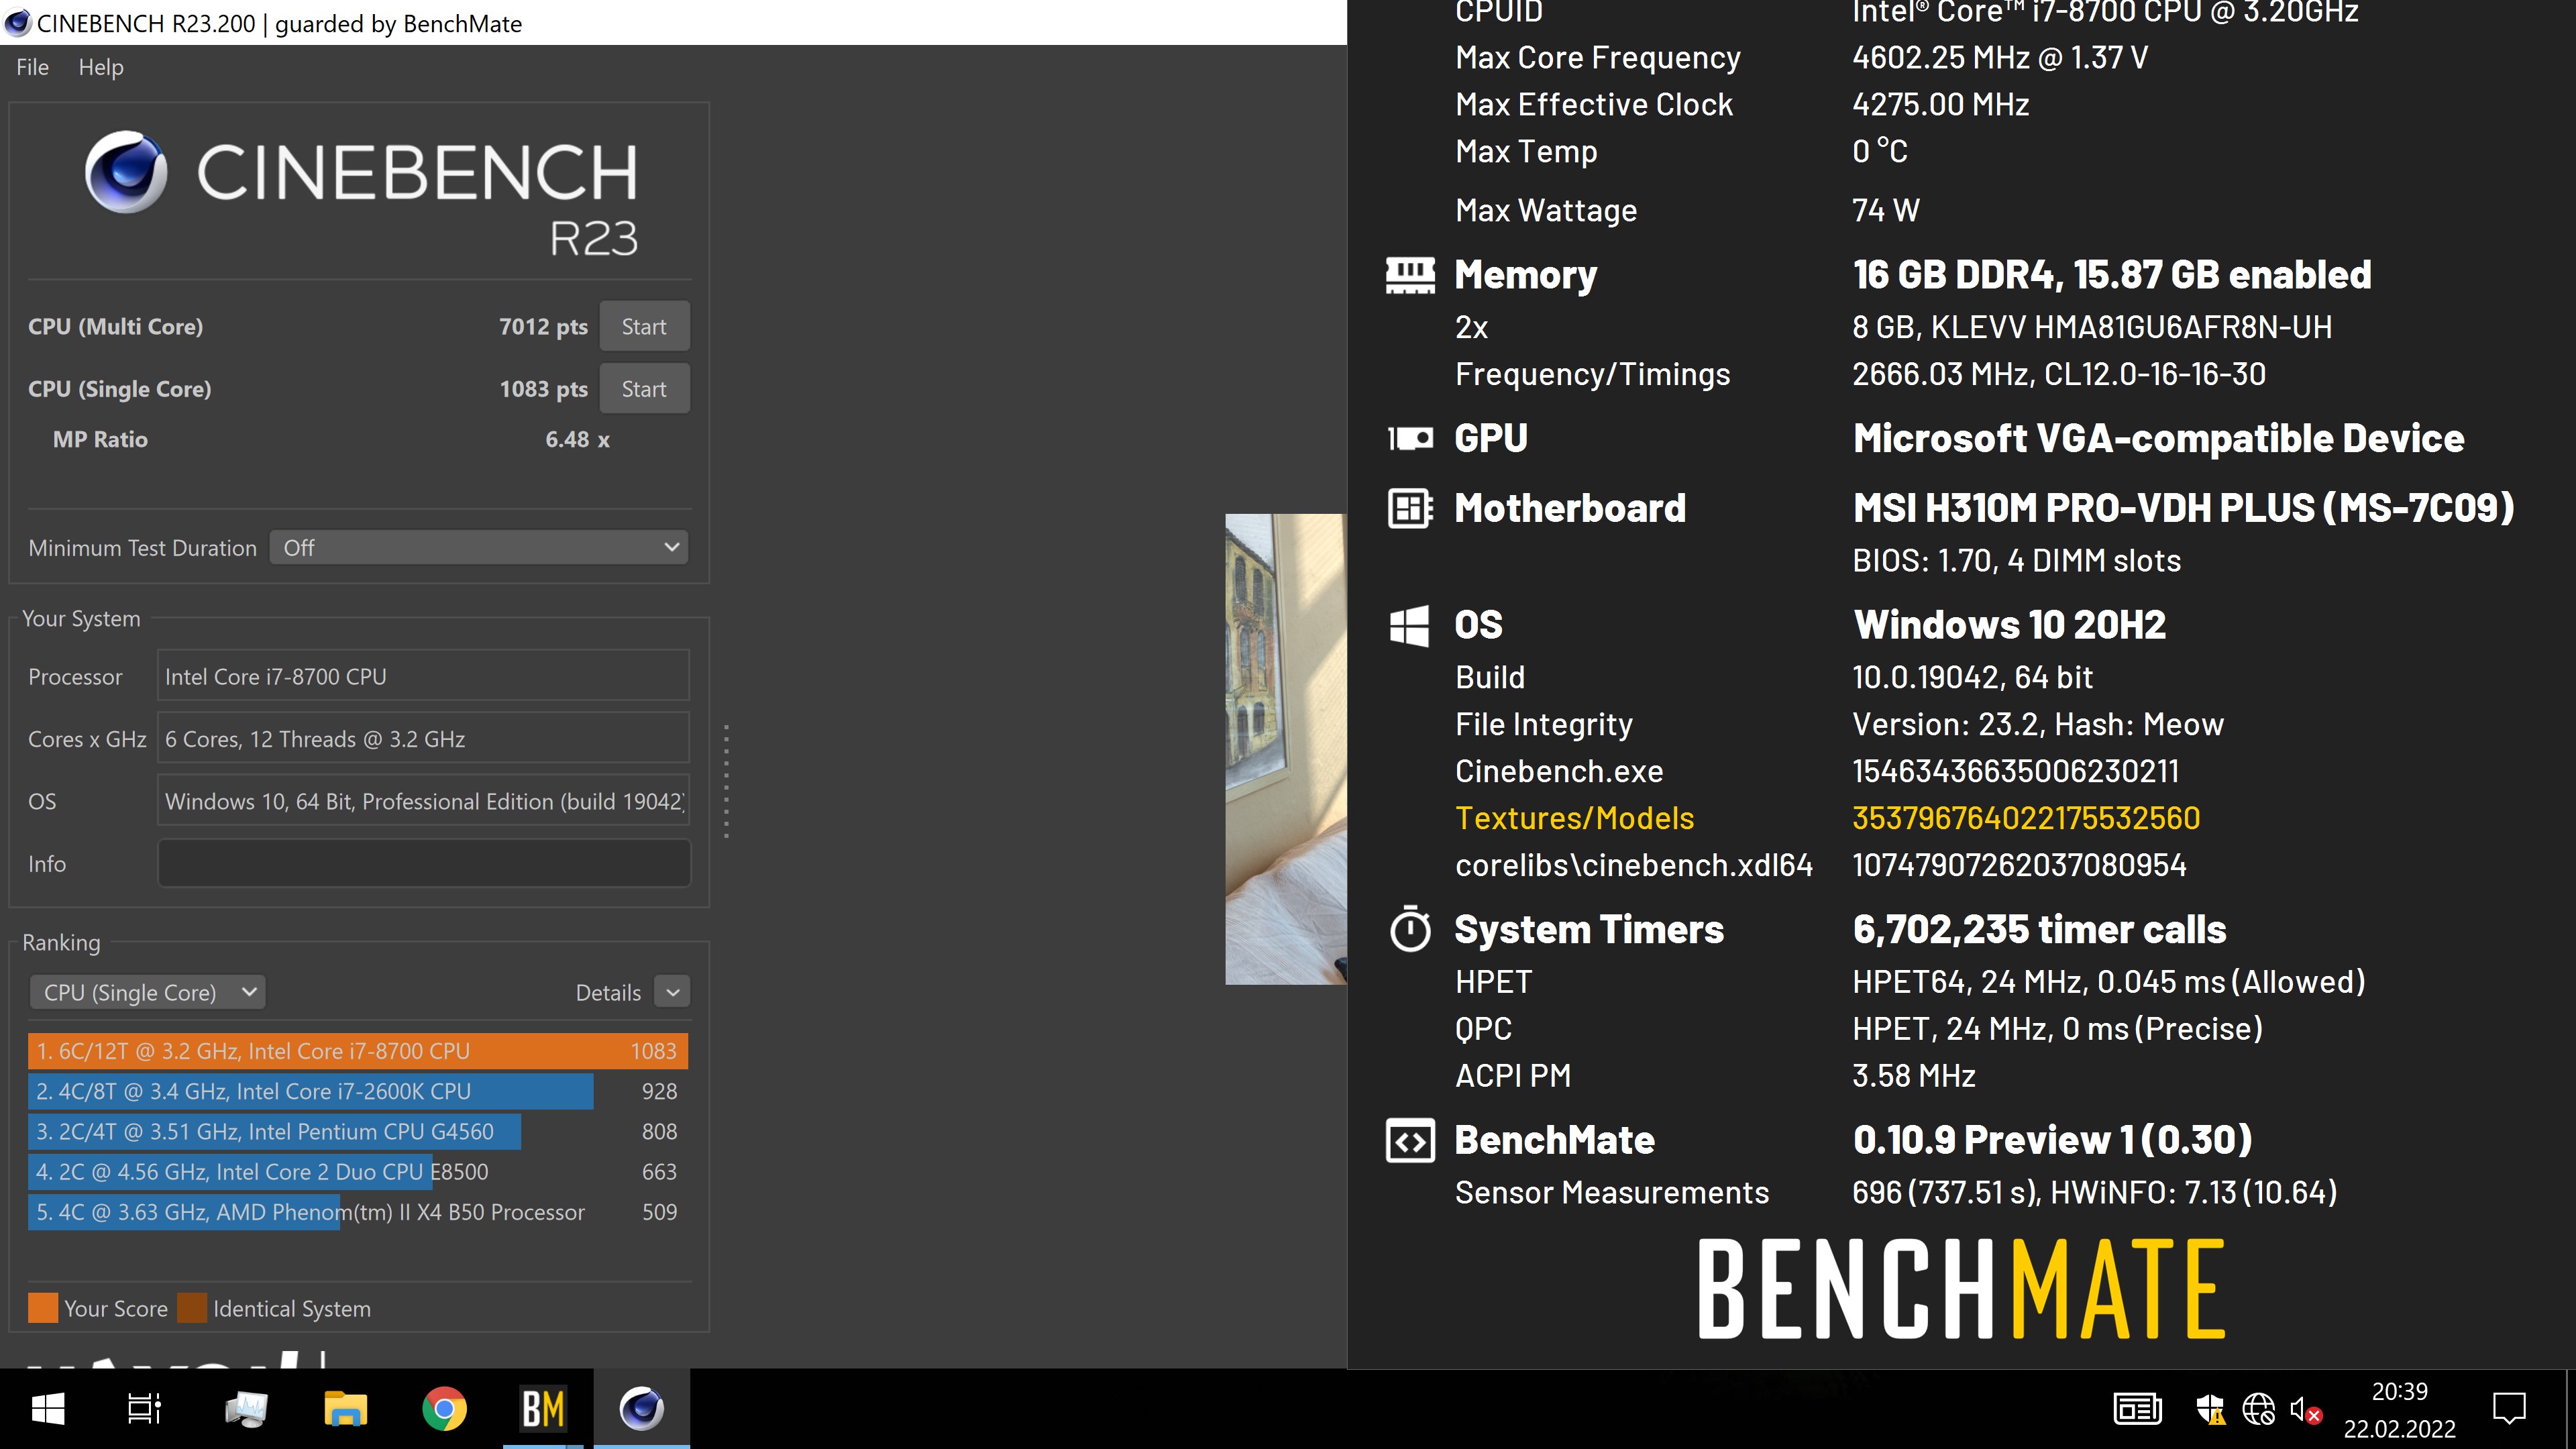Click the MP Ratio 6.48 x value

577,439
